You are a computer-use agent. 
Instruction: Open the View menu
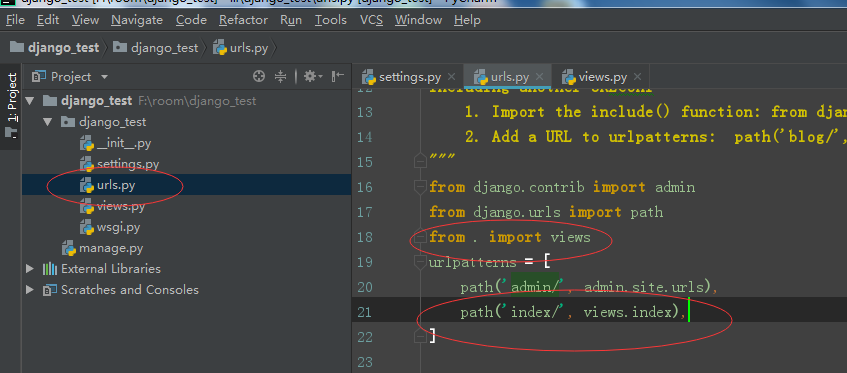[x=85, y=20]
